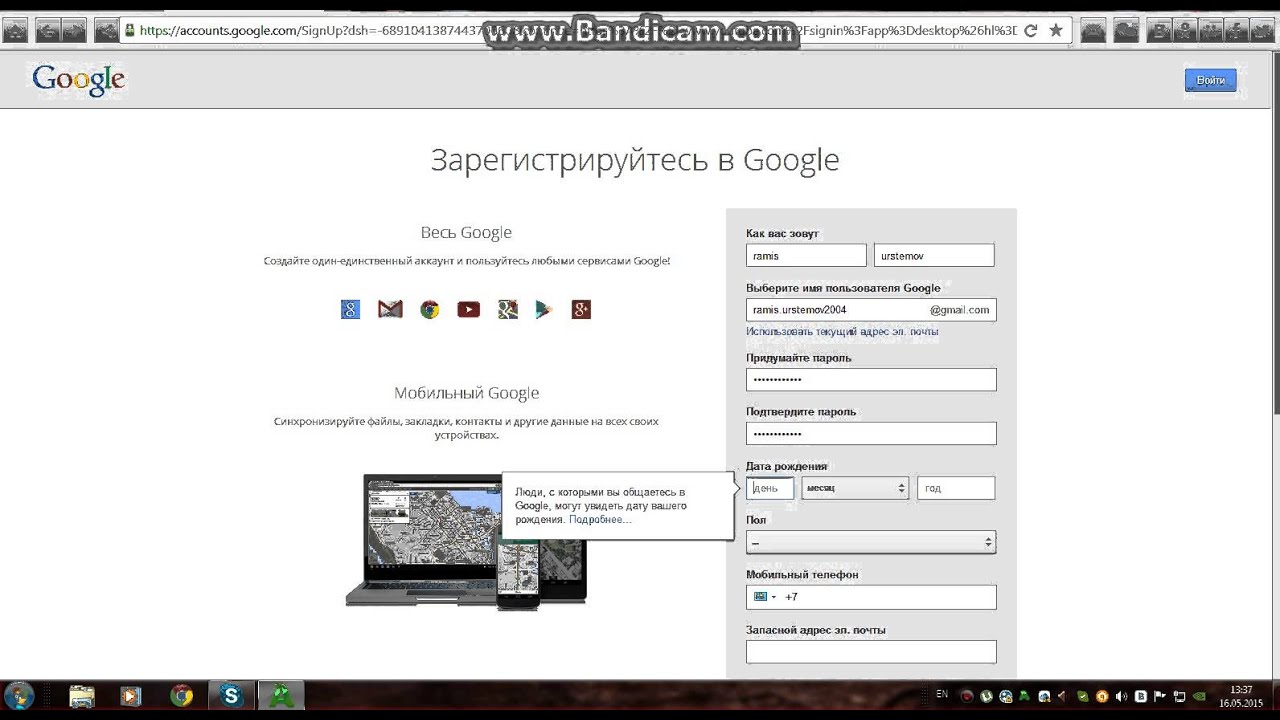Click the 'Придумайте пароль' password field
Screen dimensions: 1280x720
[871, 380]
